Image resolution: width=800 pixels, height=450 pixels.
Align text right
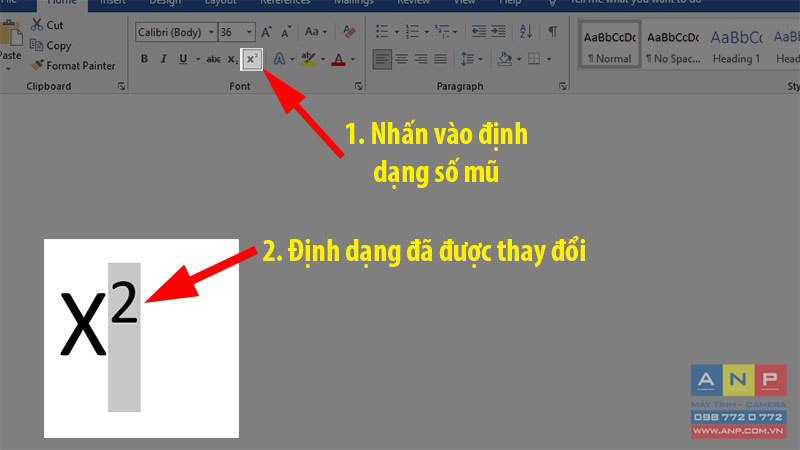tap(421, 59)
